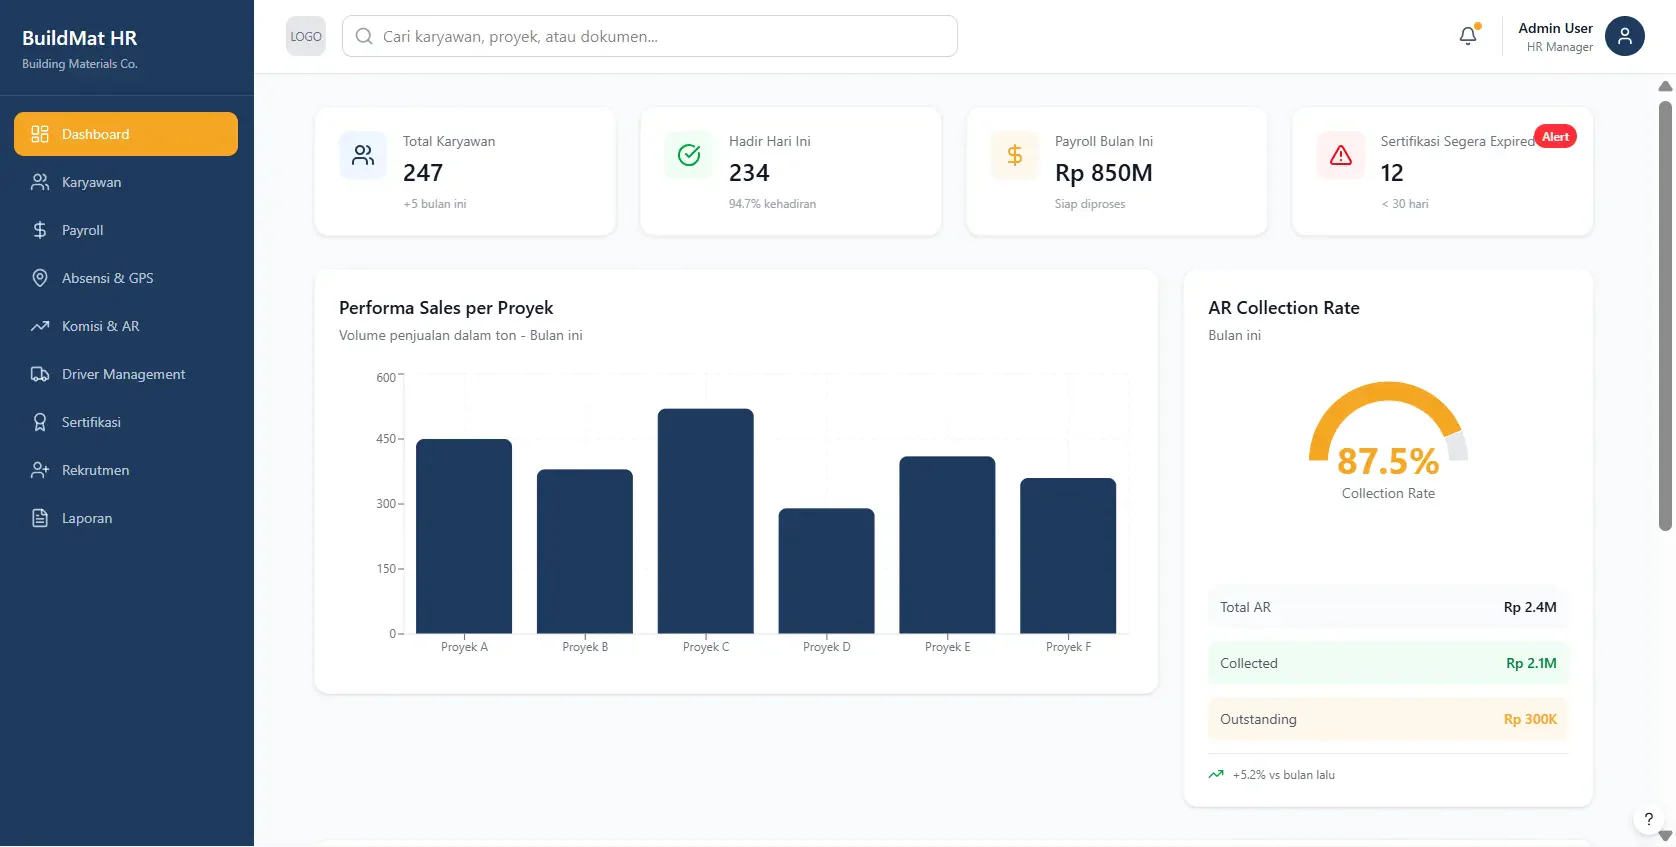Click the LOGO placeholder image
The width and height of the screenshot is (1676, 847).
pyautogui.click(x=306, y=36)
